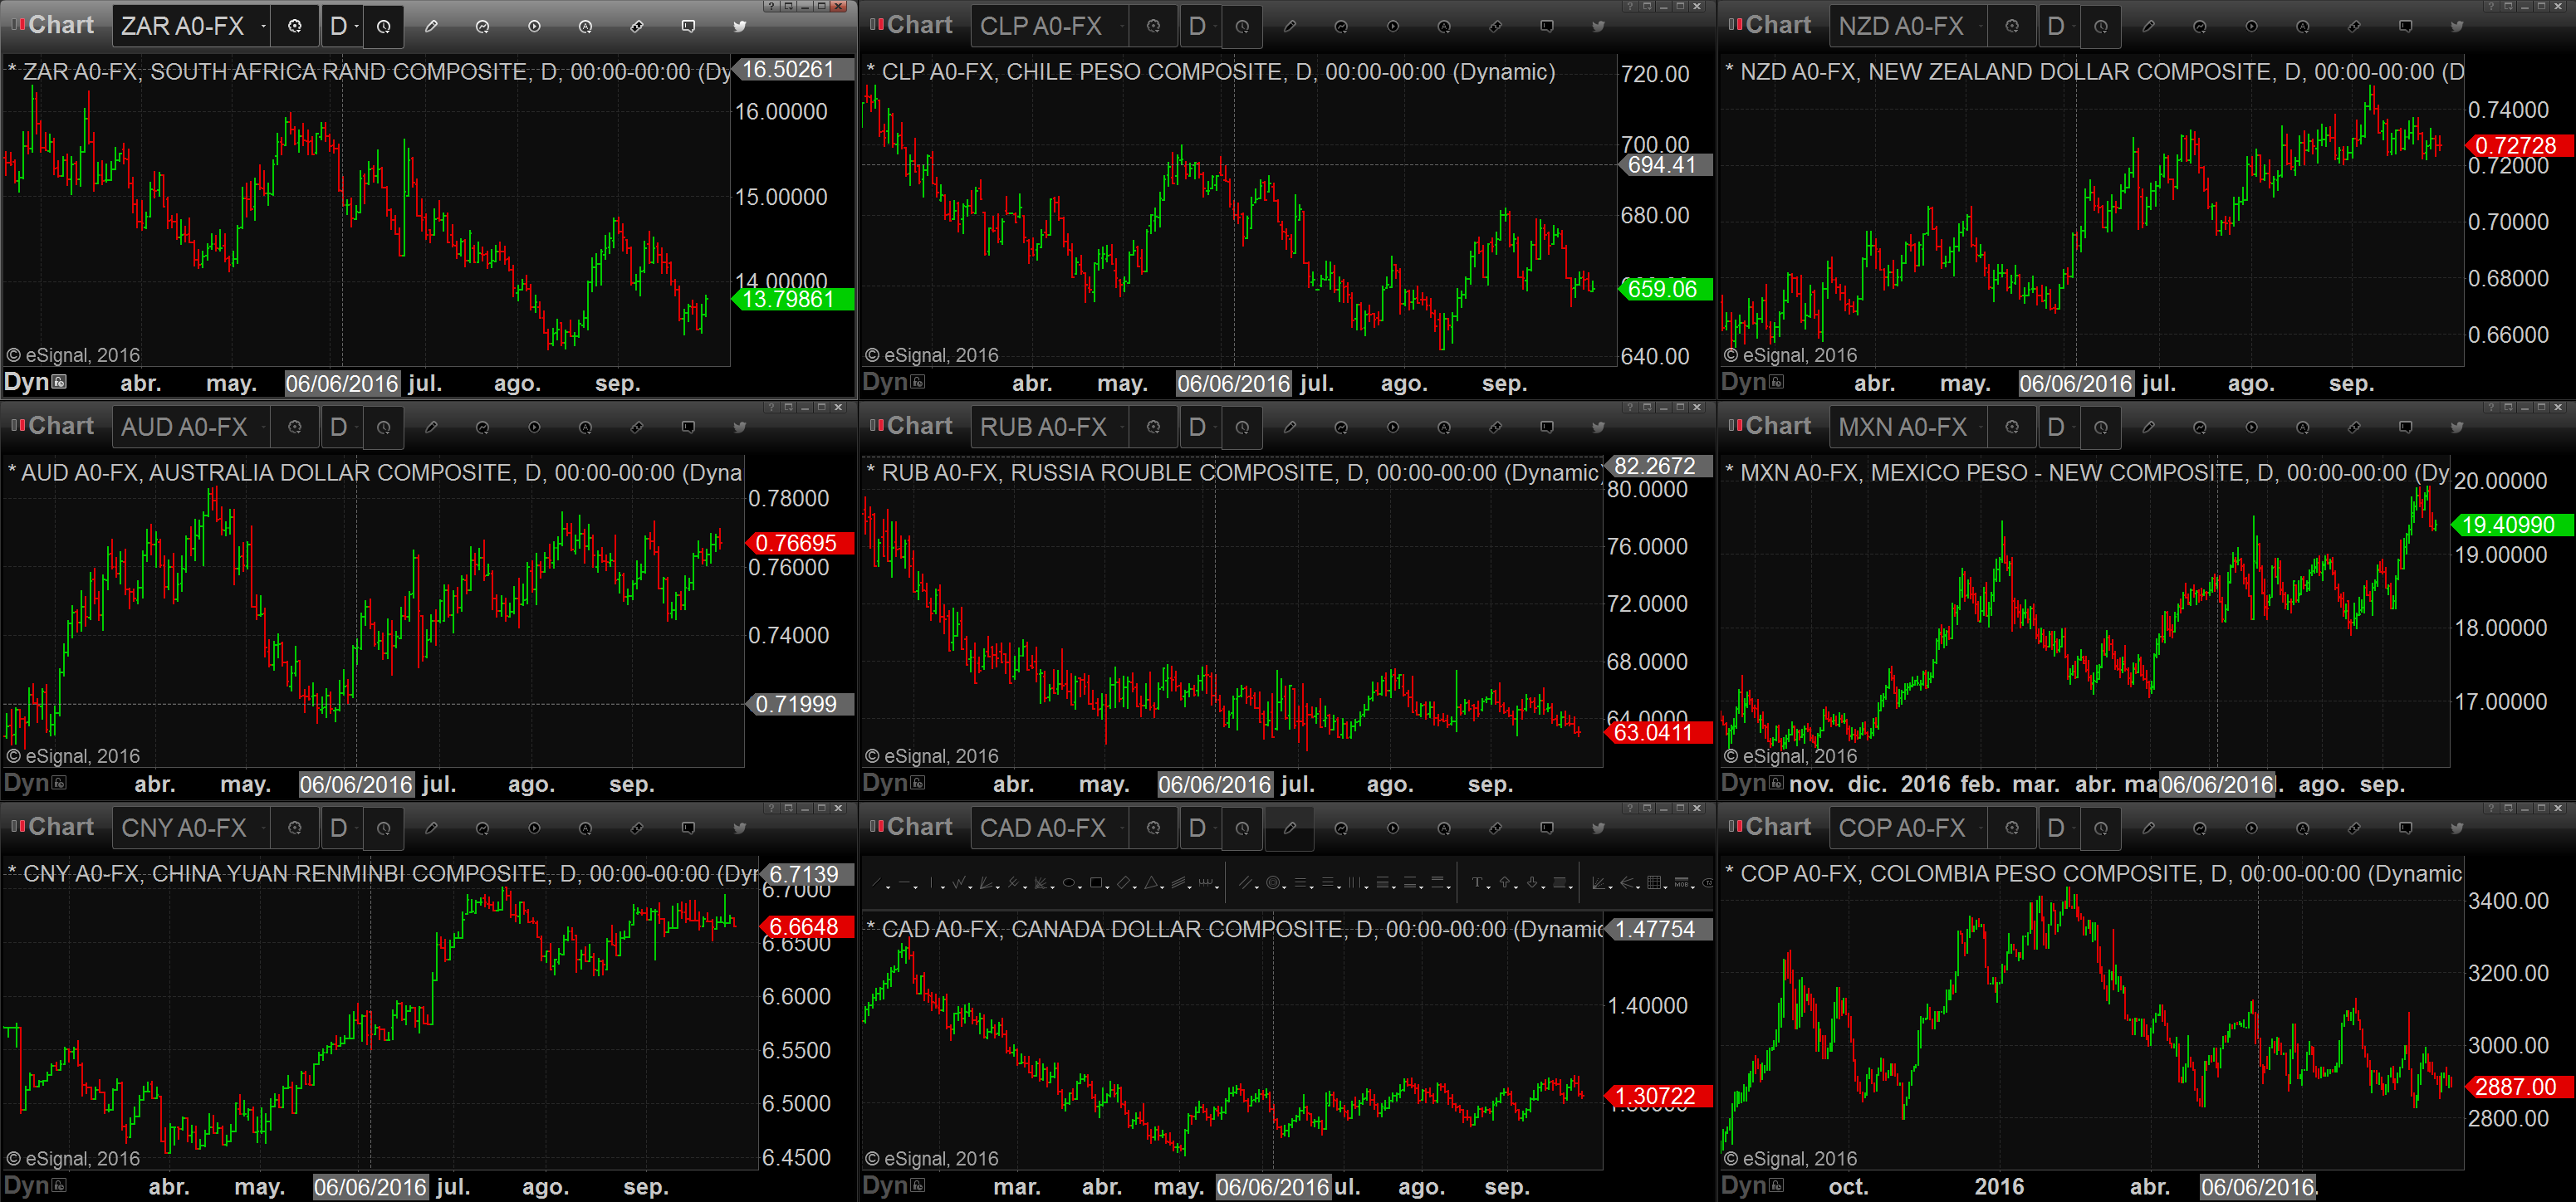Open the Chart menu title in COP window
This screenshot has height=1202, width=2576.
1778,827
